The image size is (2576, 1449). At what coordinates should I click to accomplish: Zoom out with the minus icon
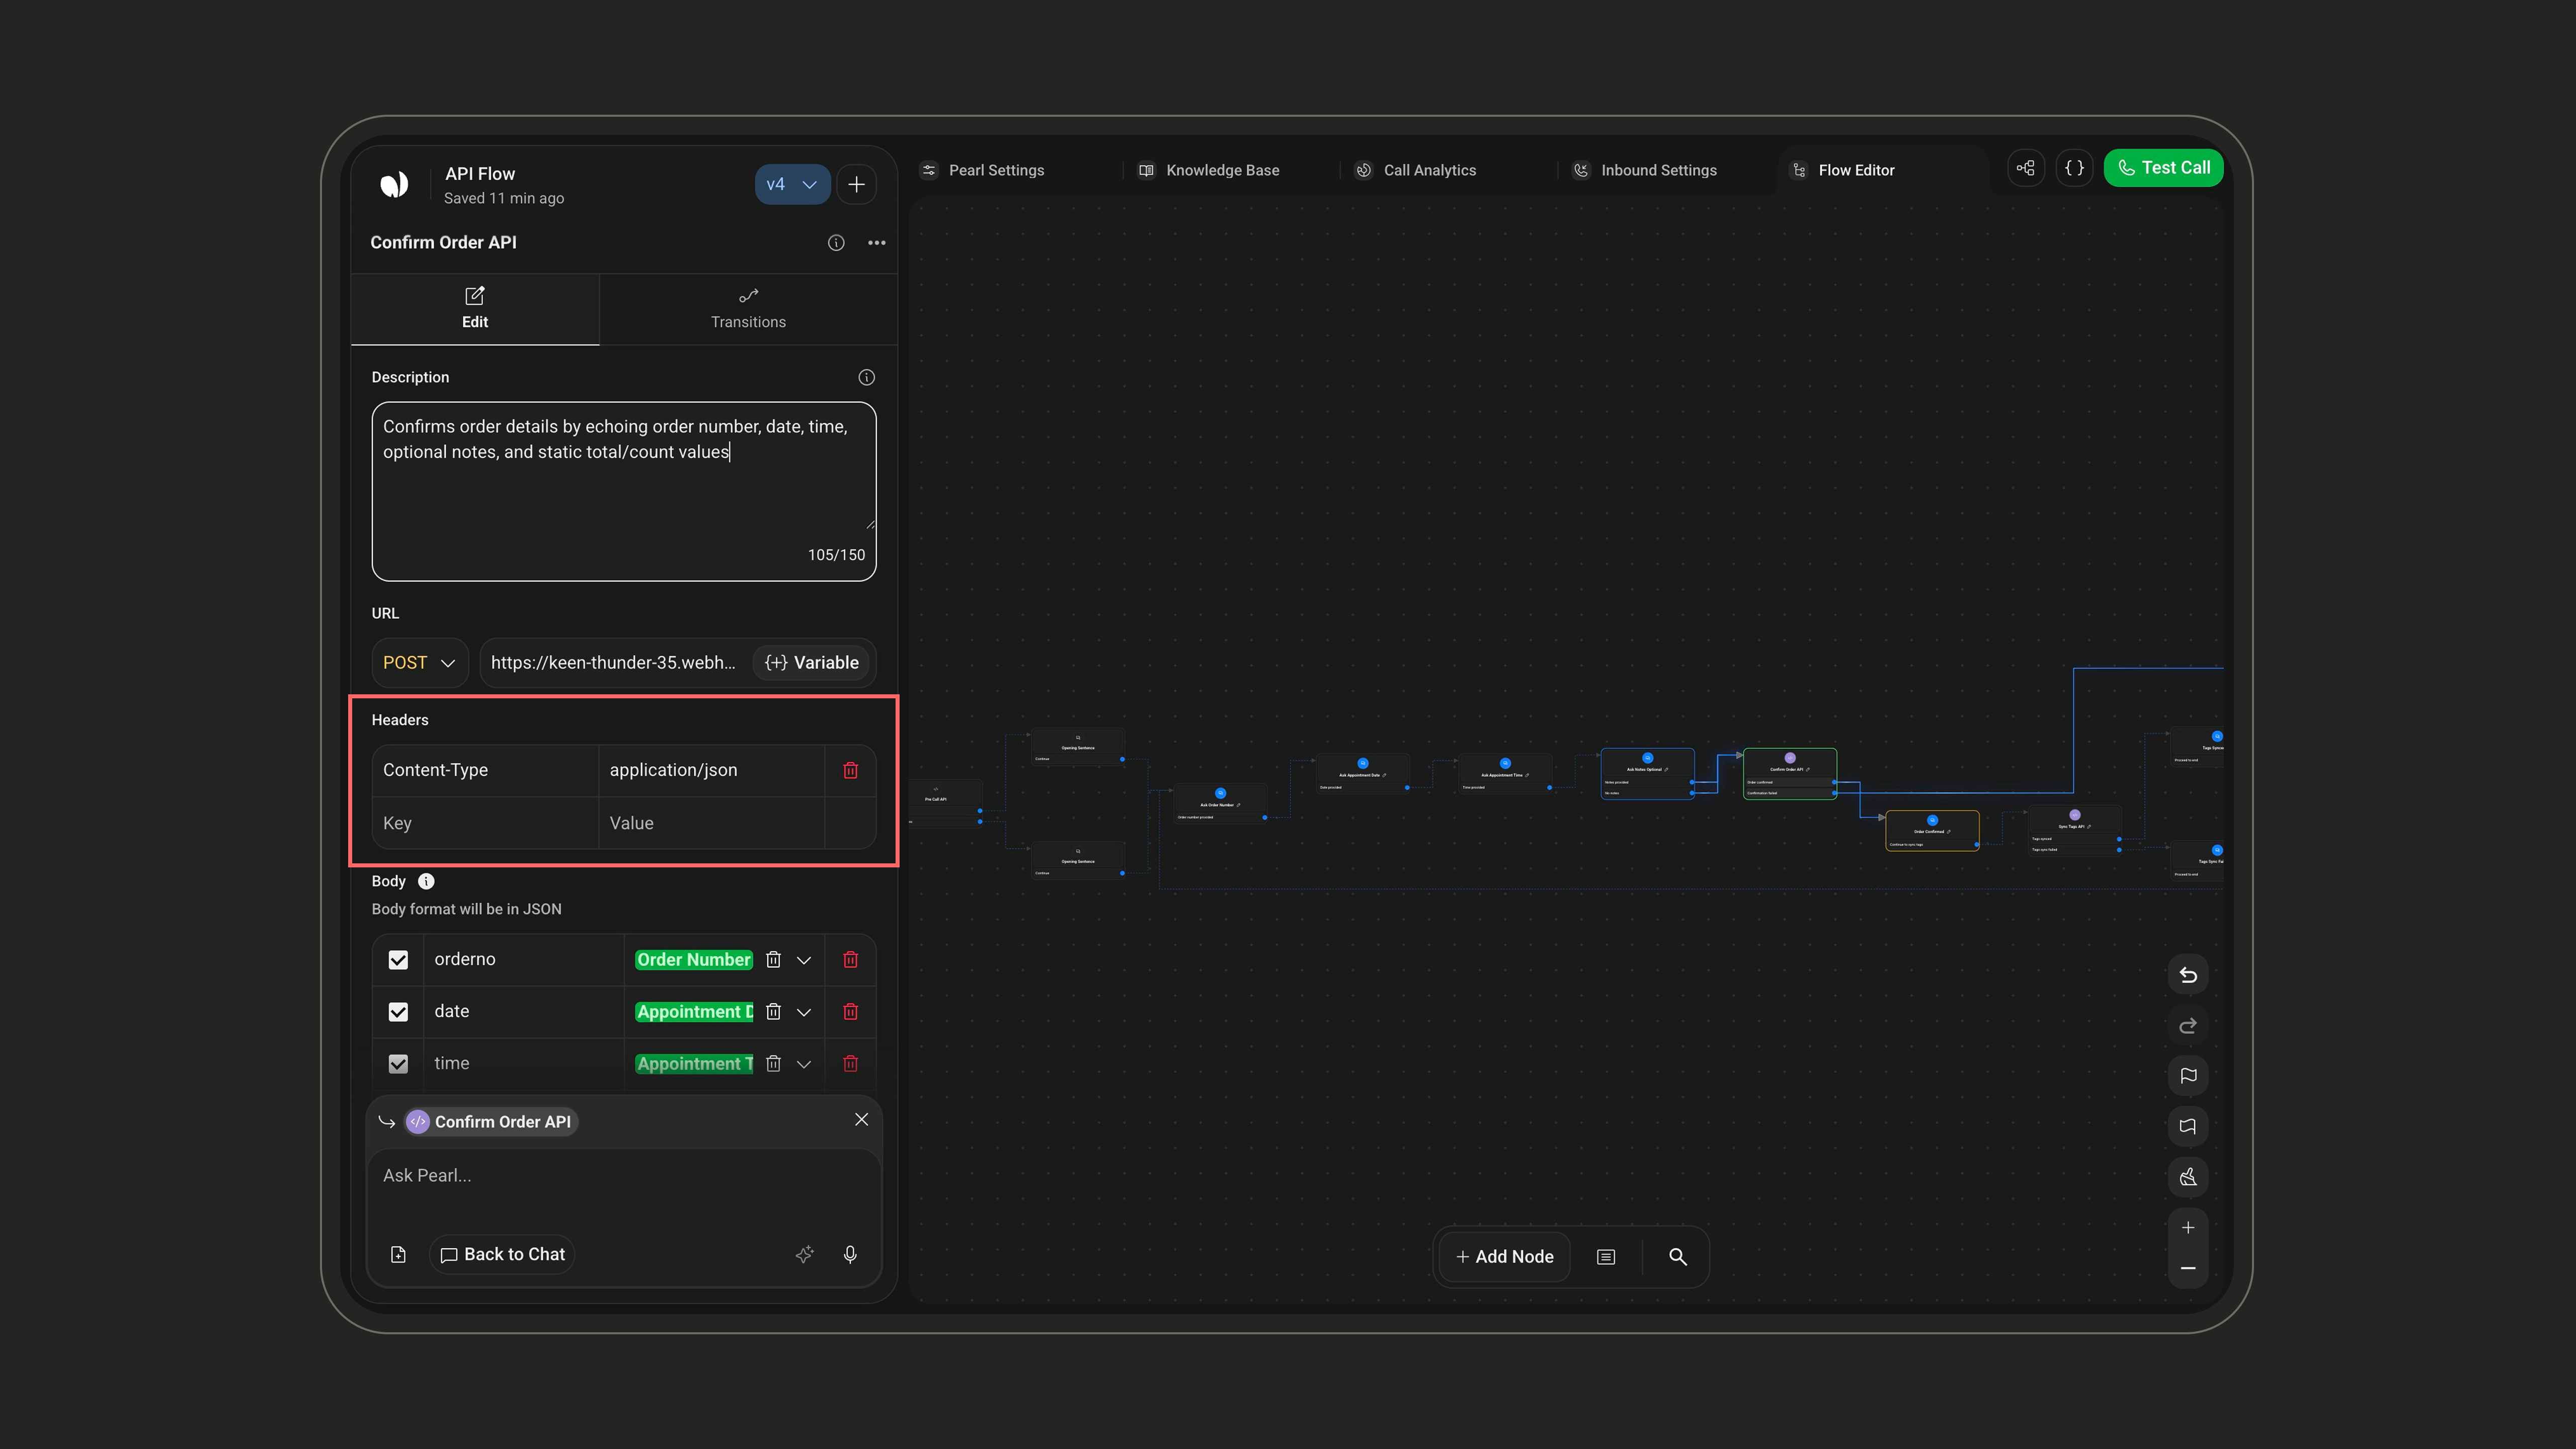[x=2188, y=1268]
